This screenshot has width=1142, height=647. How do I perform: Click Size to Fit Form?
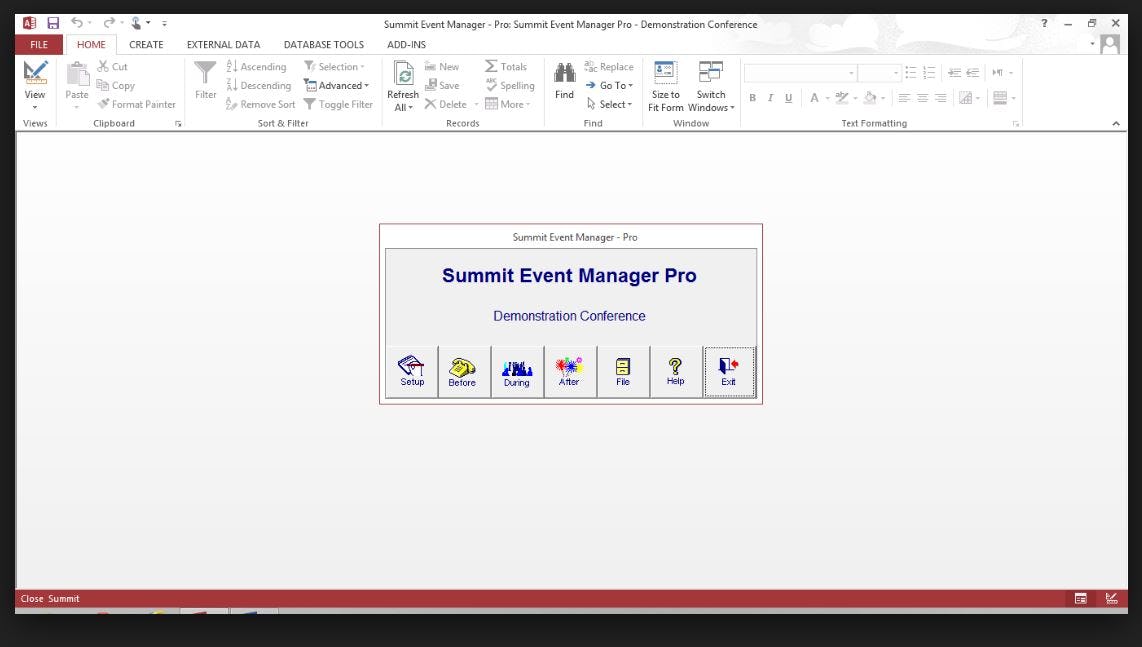pos(664,85)
